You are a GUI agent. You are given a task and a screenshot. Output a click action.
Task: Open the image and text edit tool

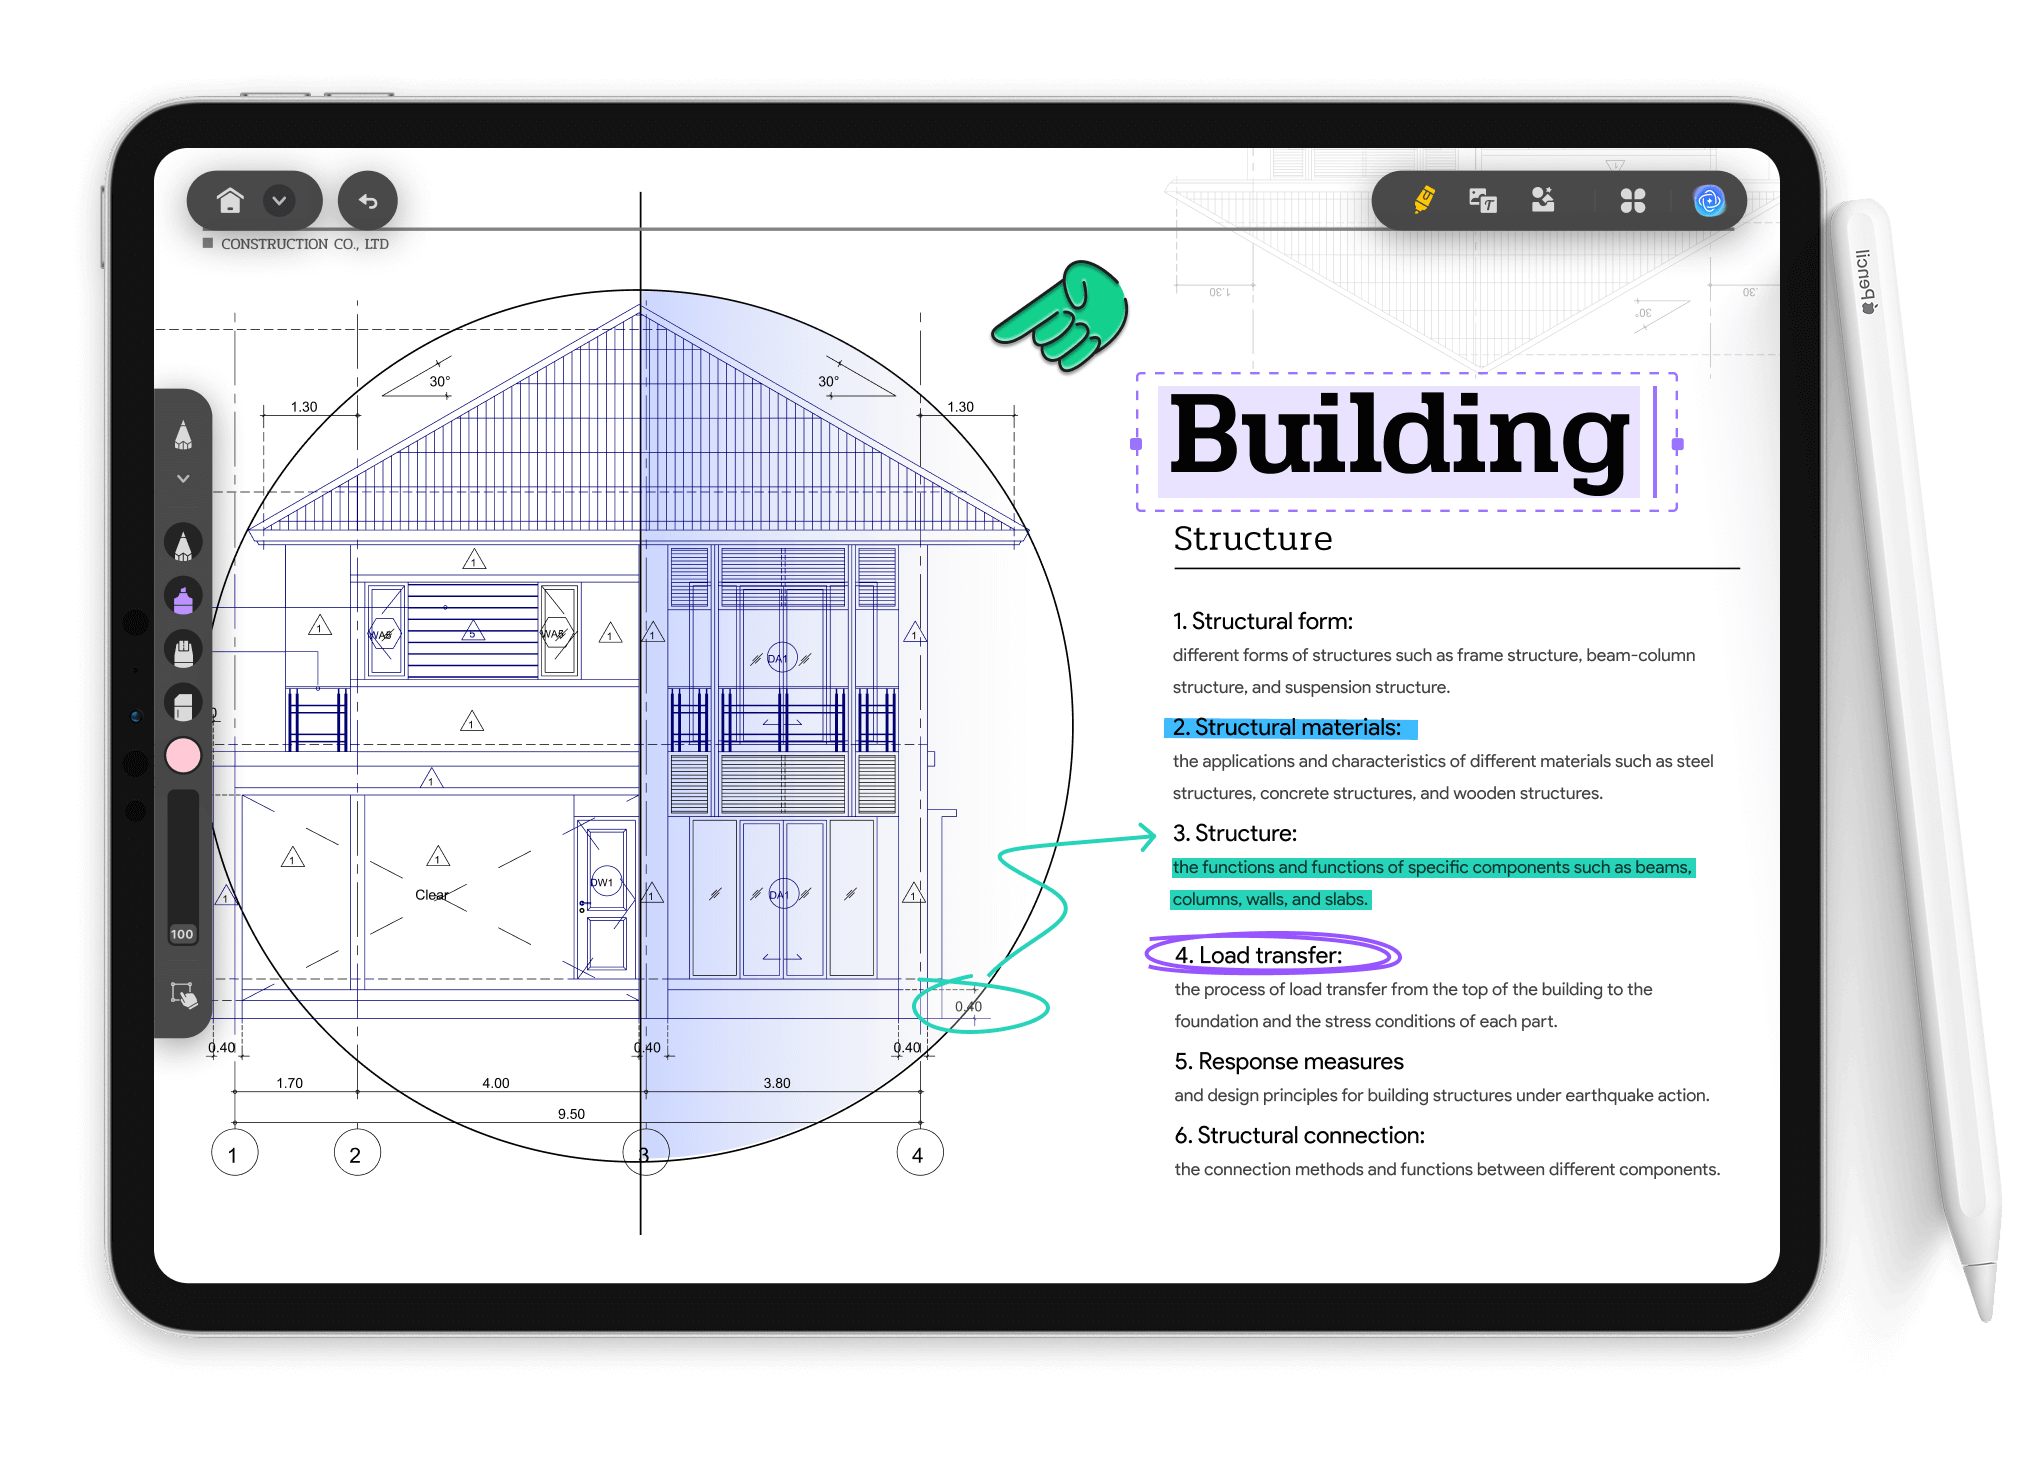point(1482,200)
